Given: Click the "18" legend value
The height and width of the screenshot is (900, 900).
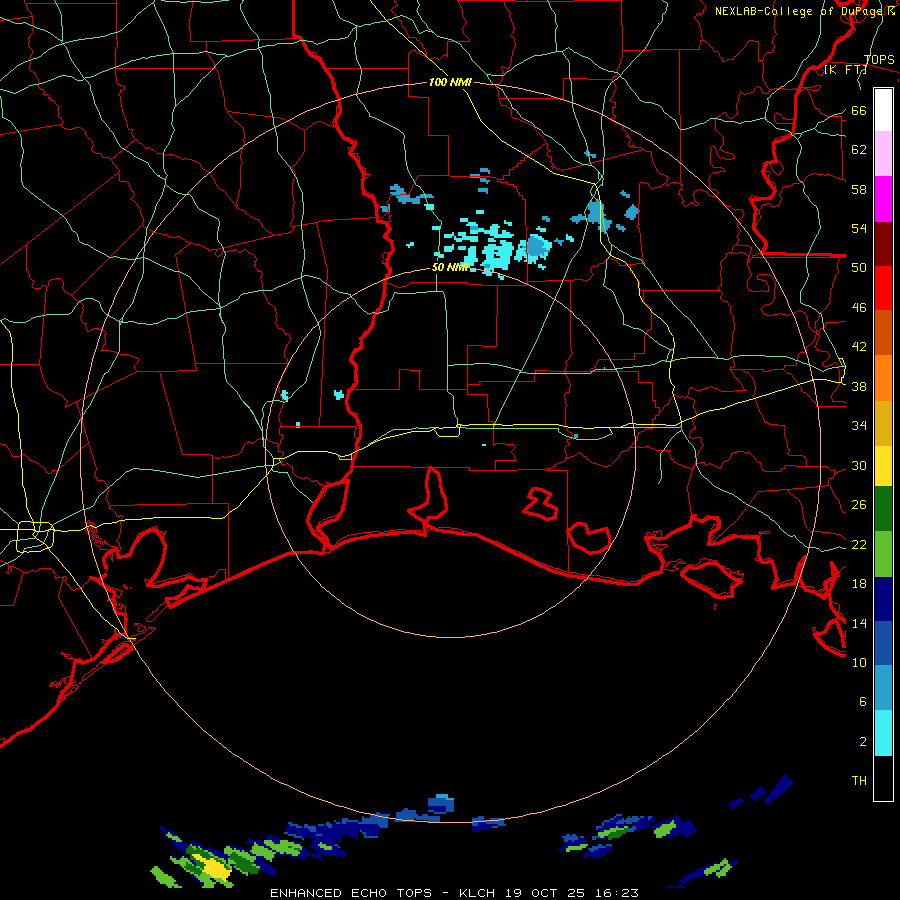Looking at the screenshot, I should pyautogui.click(x=859, y=584).
